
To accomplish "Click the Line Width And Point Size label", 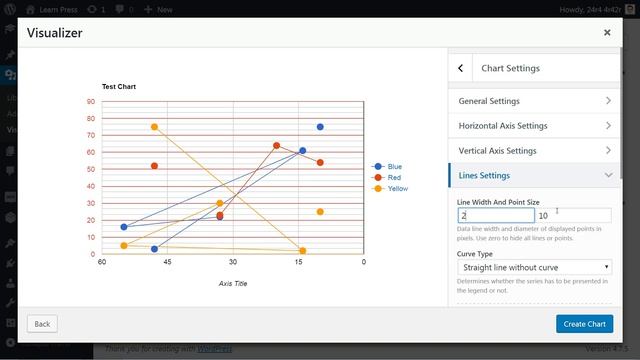I will coord(498,202).
